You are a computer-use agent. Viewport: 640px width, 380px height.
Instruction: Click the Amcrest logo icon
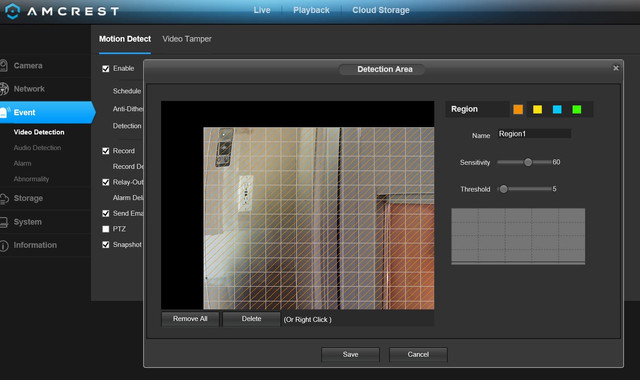(12, 11)
